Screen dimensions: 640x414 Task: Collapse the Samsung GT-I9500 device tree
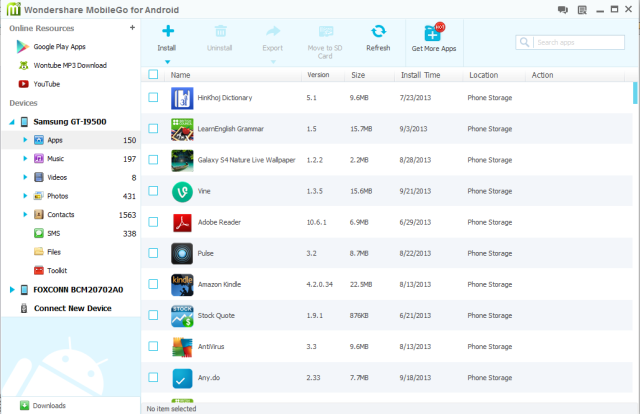[12, 122]
